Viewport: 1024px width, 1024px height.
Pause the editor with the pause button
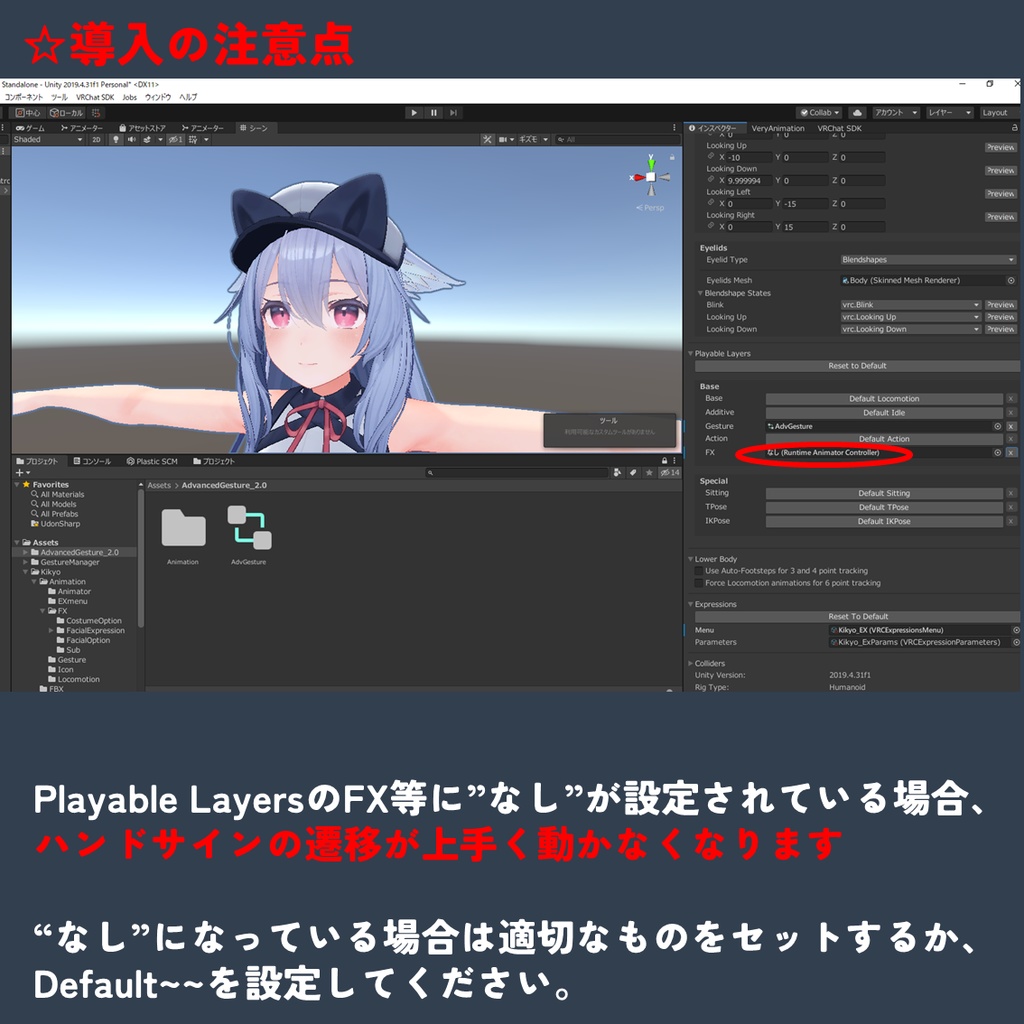click(434, 112)
